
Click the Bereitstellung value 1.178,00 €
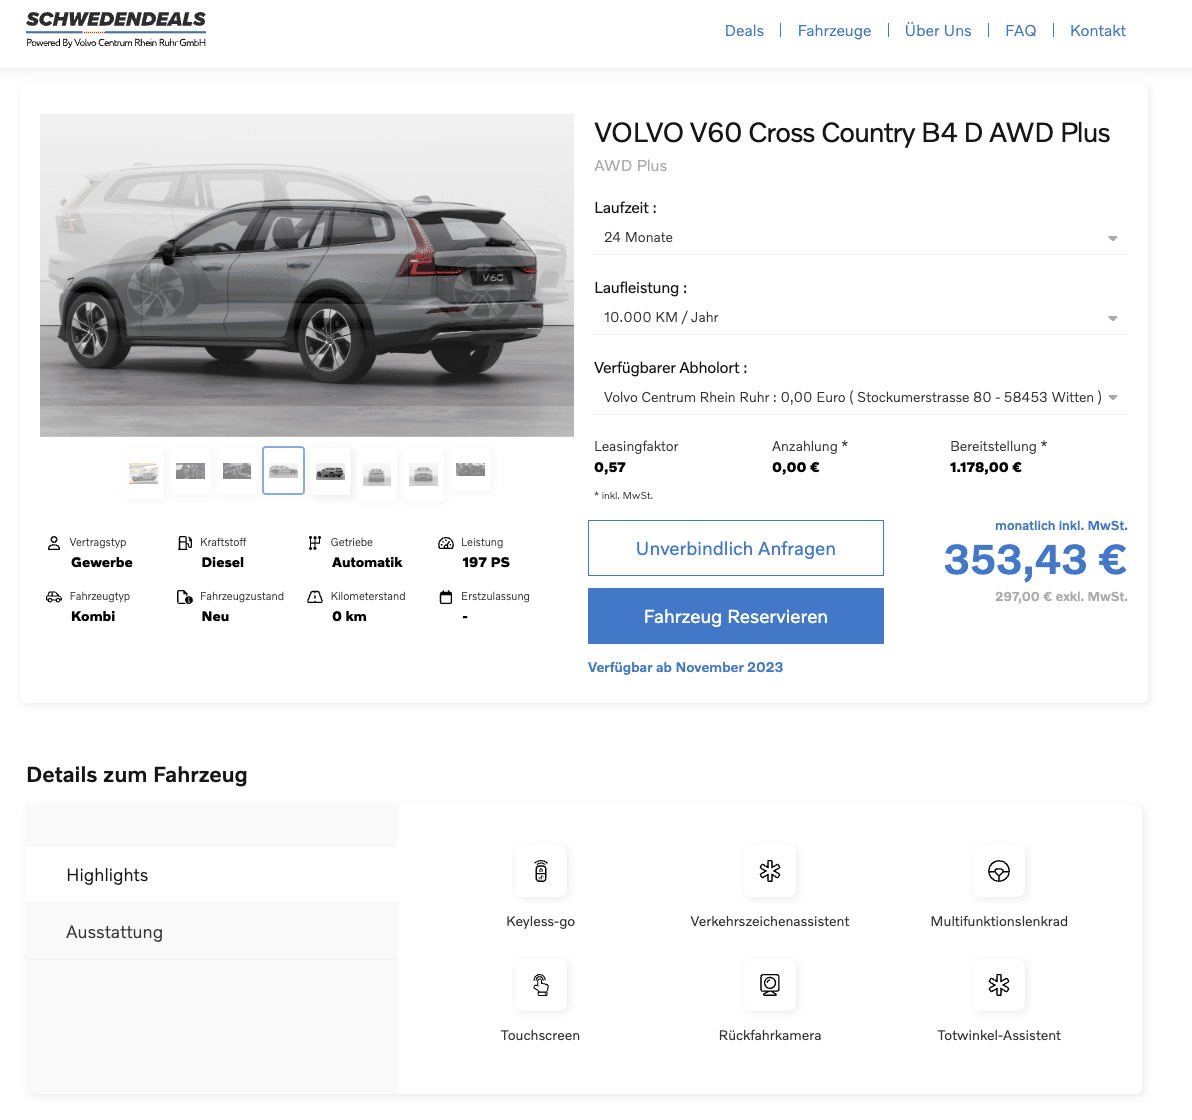point(985,468)
